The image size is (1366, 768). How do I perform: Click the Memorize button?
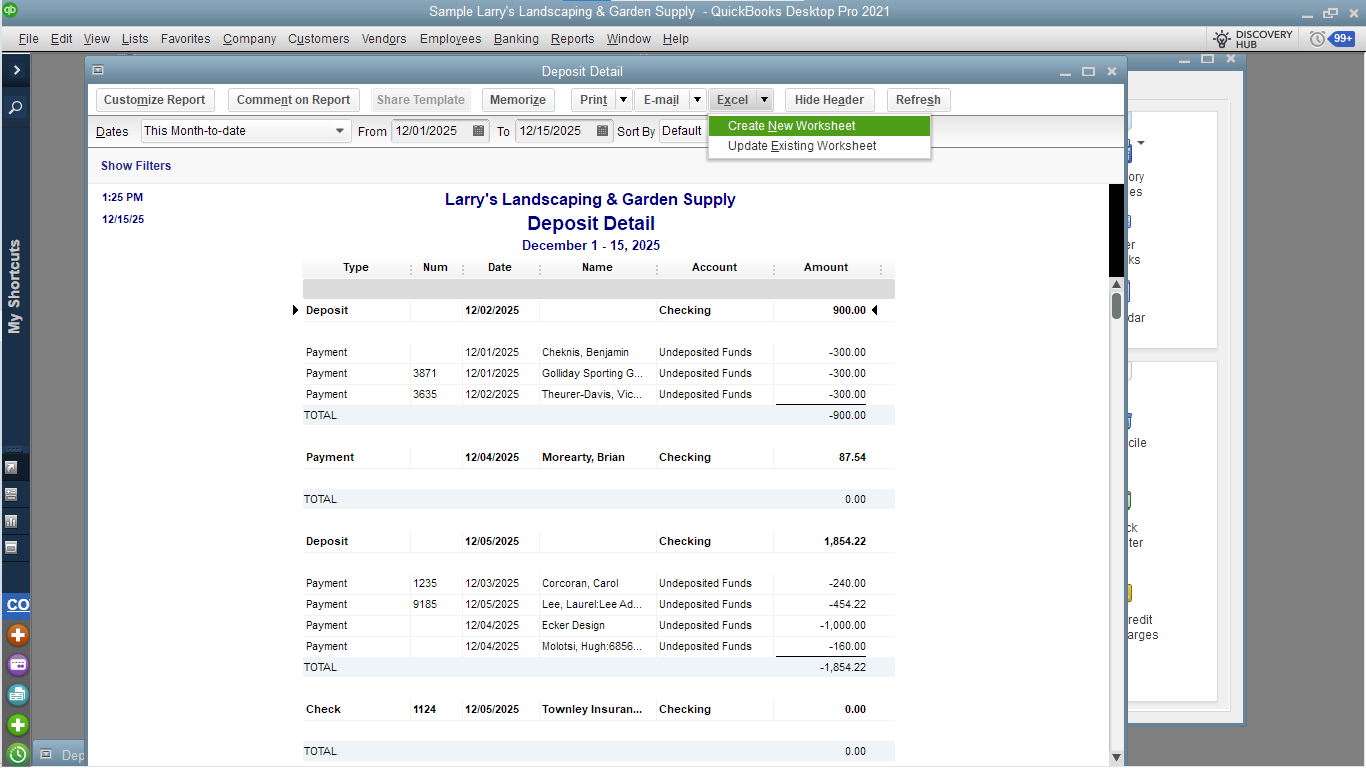coord(518,100)
